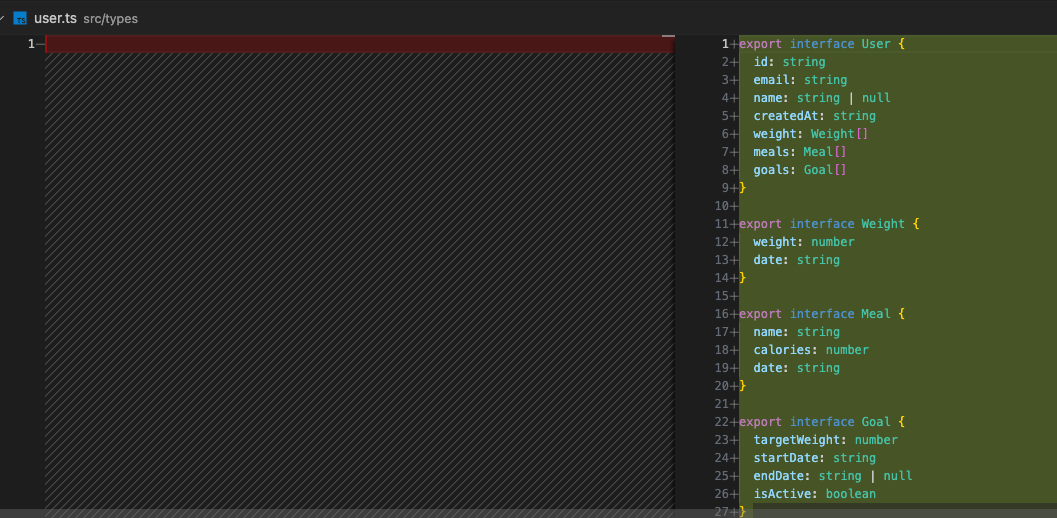The height and width of the screenshot is (518, 1057).
Task: Click the 'createdAt: string' line
Action: pos(814,116)
